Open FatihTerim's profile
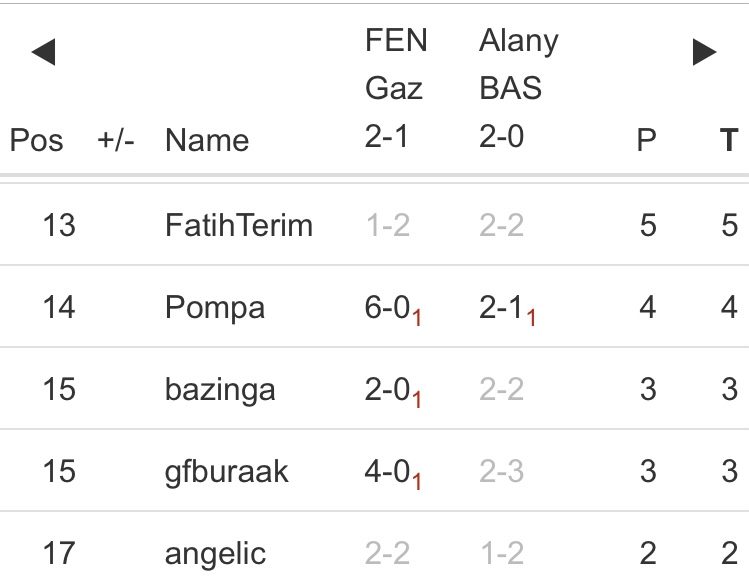Viewport: 749px width, 581px height. click(238, 225)
